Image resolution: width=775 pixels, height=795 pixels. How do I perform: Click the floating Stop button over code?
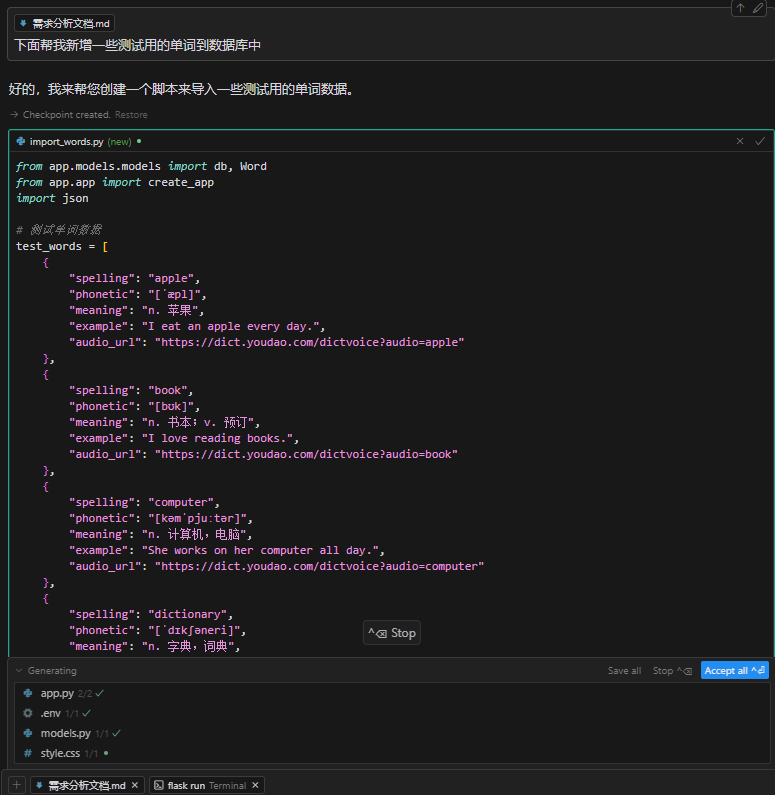coord(392,633)
